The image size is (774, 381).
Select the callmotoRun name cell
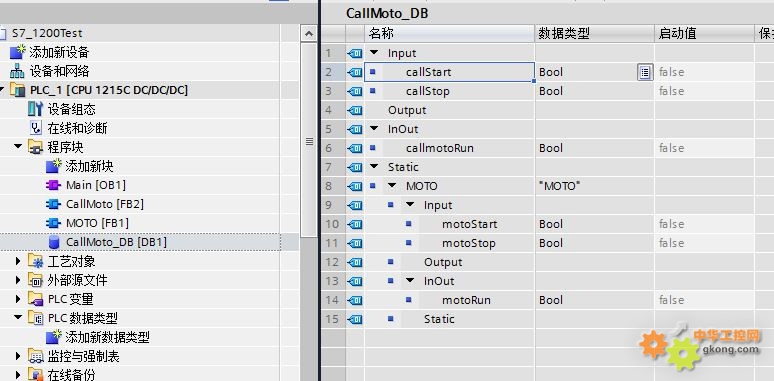pos(450,148)
